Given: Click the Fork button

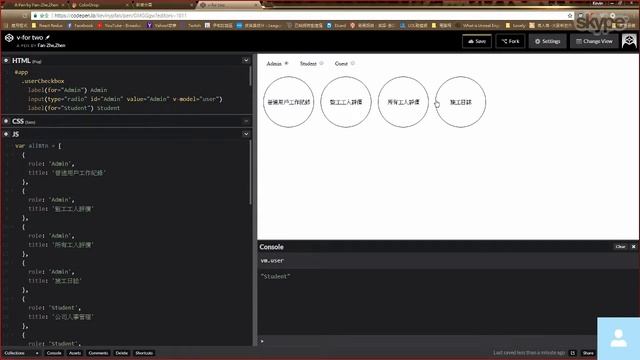Looking at the screenshot, I should tap(510, 41).
